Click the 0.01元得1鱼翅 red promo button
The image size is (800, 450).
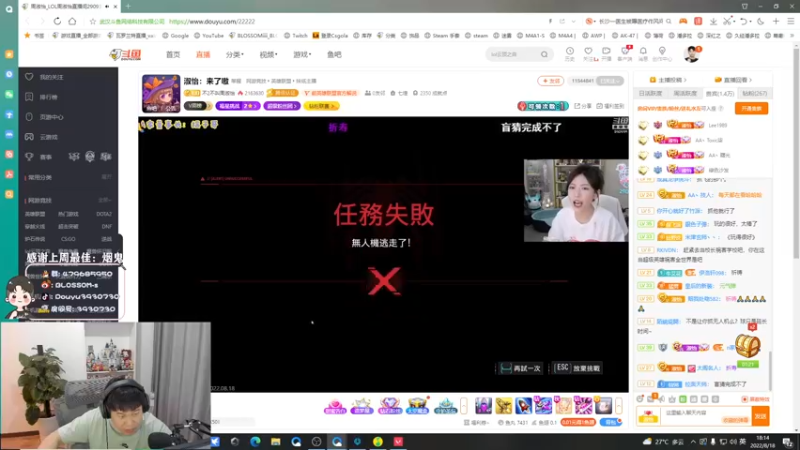(x=578, y=422)
